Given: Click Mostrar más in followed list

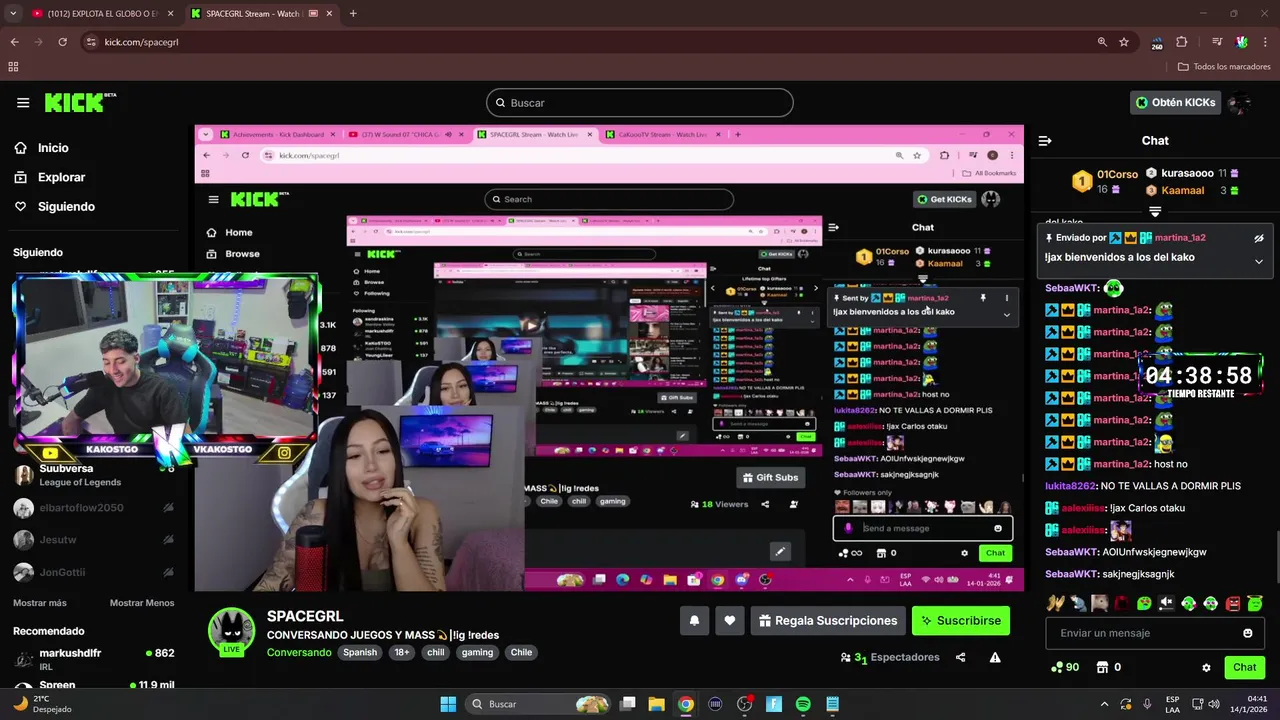Looking at the screenshot, I should click(40, 603).
